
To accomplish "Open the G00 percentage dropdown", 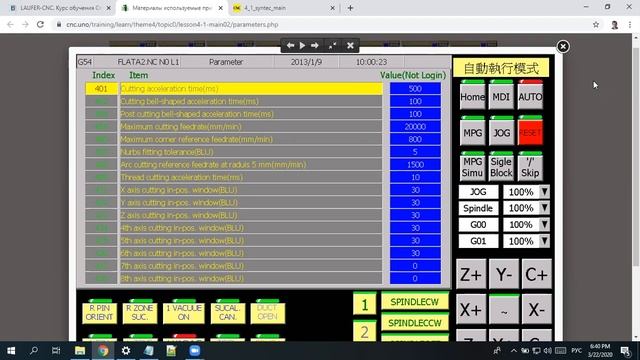I will pyautogui.click(x=544, y=224).
